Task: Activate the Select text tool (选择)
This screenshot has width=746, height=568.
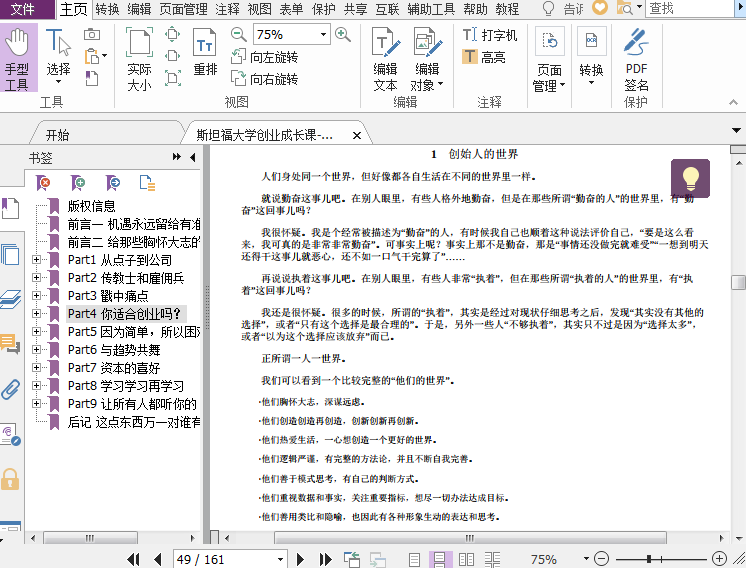Action: [x=58, y=57]
